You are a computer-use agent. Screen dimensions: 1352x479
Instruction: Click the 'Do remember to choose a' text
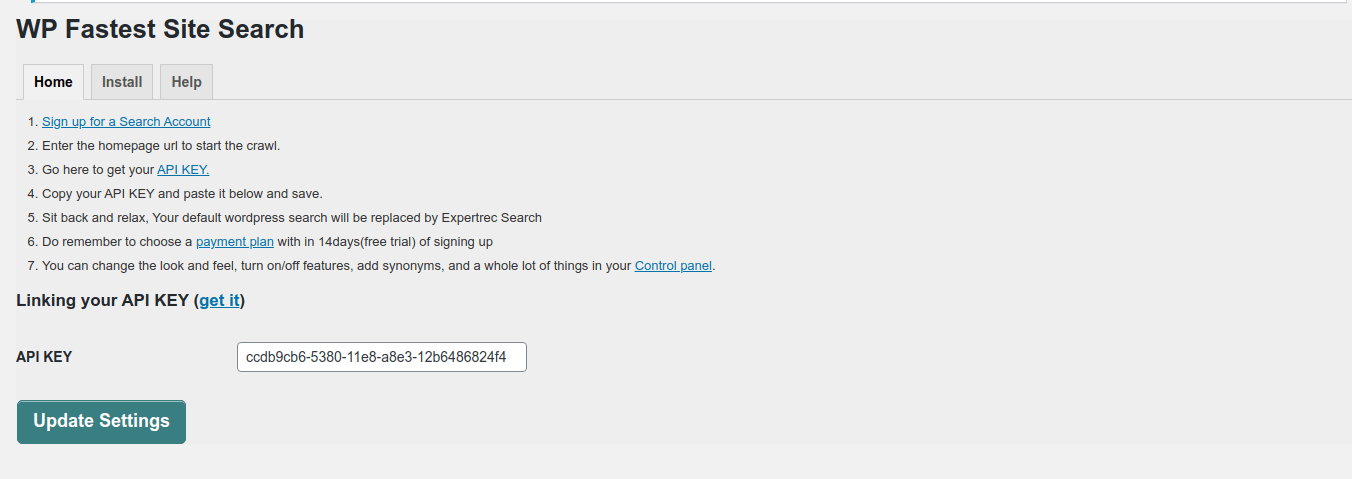tap(117, 242)
